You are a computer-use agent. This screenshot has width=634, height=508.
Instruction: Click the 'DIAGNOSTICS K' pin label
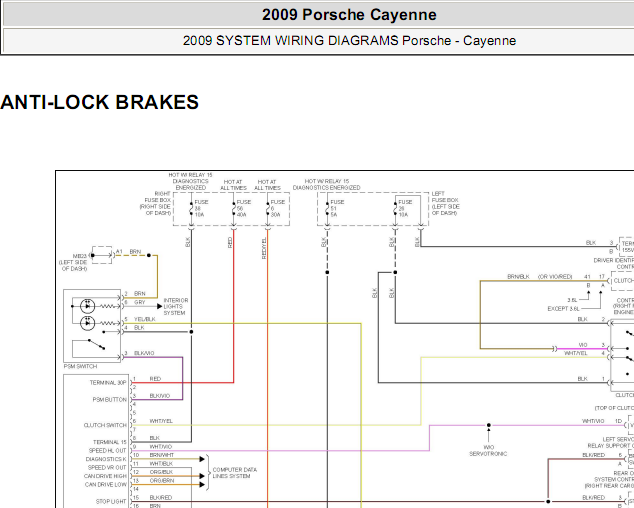[x=106, y=459]
